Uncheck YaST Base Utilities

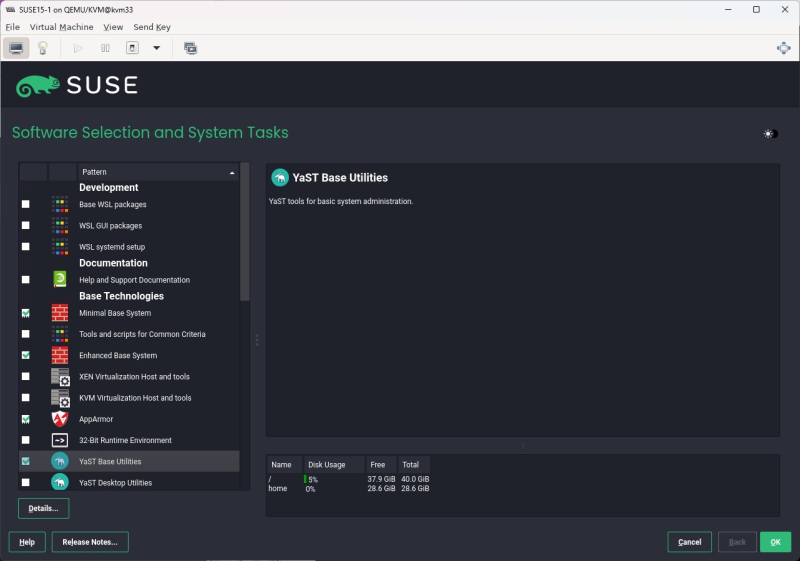click(26, 462)
